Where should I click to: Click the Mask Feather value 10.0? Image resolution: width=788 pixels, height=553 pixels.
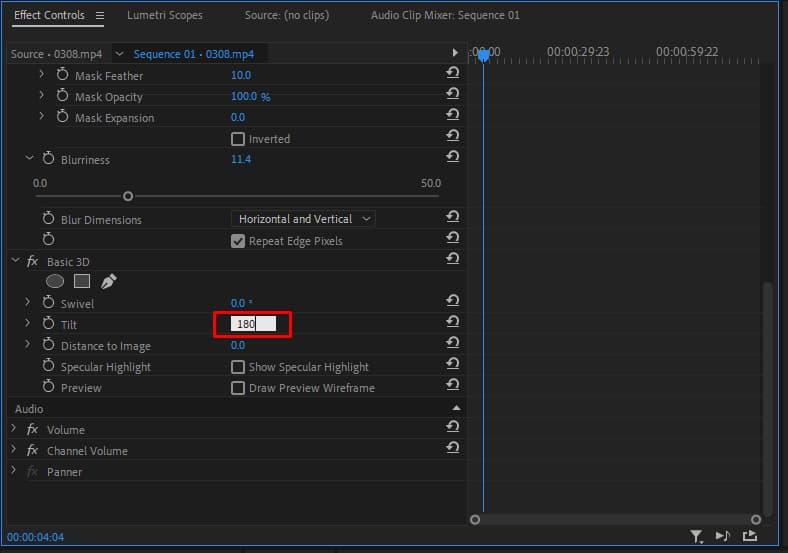[241, 75]
